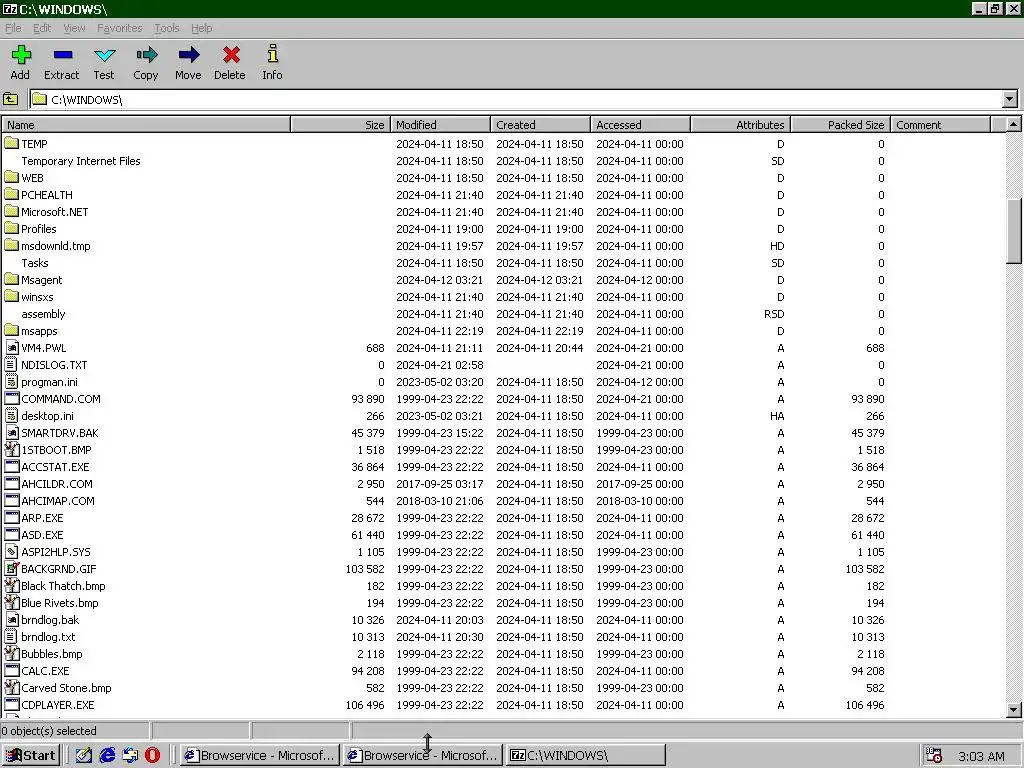Launch Opera from quick launch
1024x768 pixels.
(152, 755)
